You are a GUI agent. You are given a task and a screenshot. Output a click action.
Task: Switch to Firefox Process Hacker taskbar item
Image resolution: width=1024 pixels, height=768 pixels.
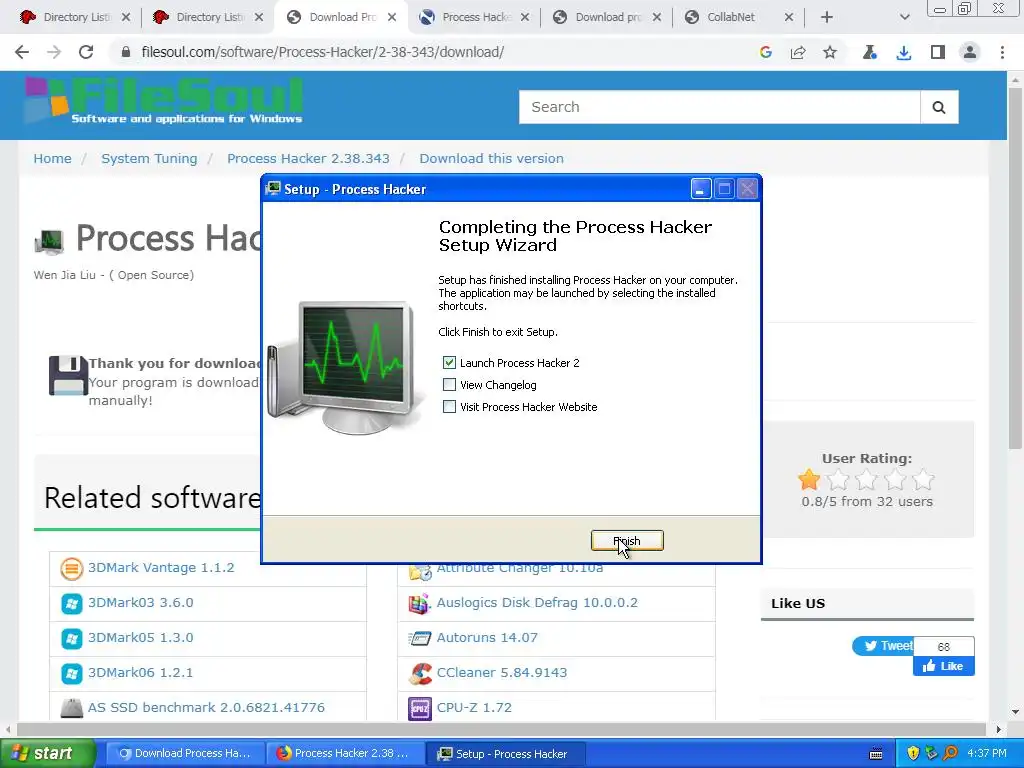point(344,754)
